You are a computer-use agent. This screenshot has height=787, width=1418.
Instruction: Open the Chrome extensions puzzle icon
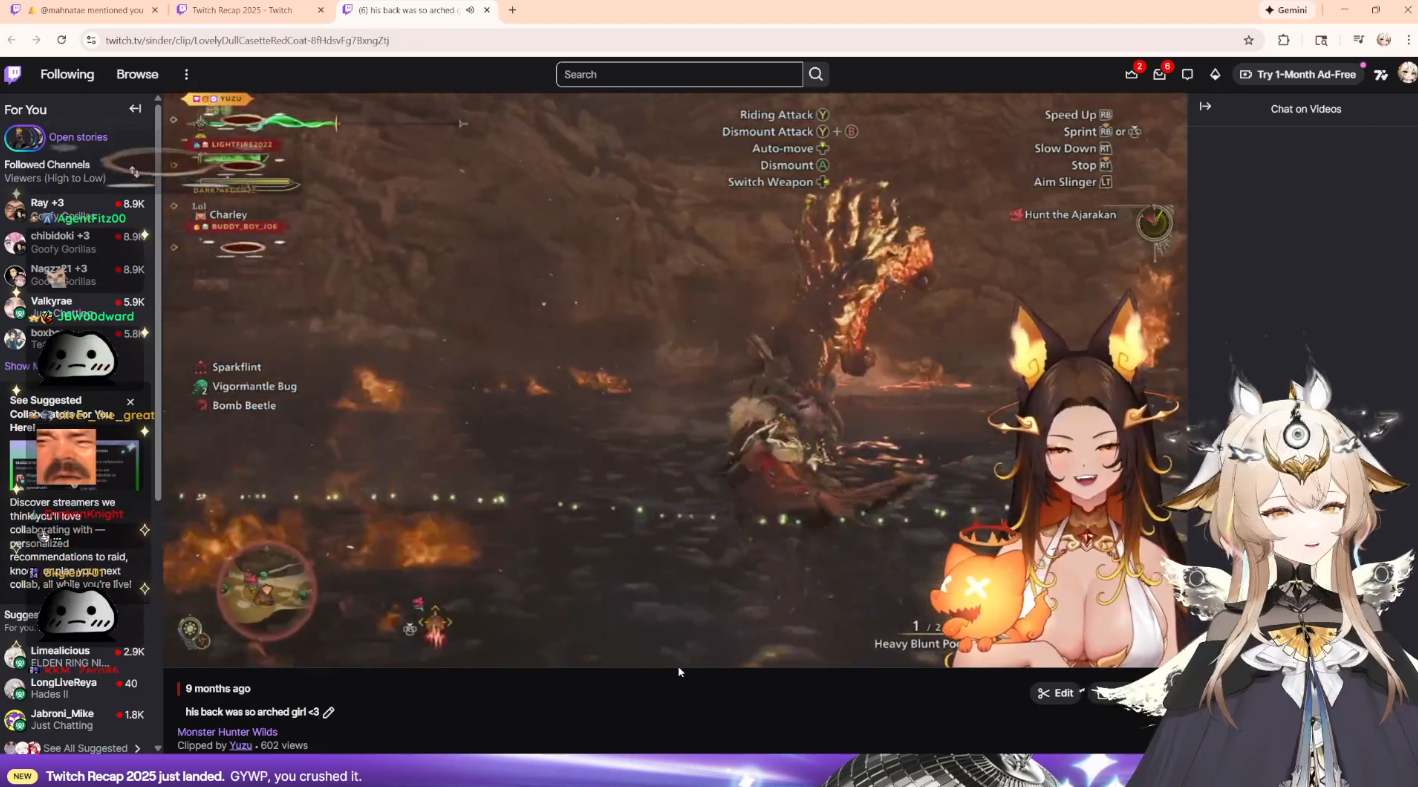pos(1284,40)
